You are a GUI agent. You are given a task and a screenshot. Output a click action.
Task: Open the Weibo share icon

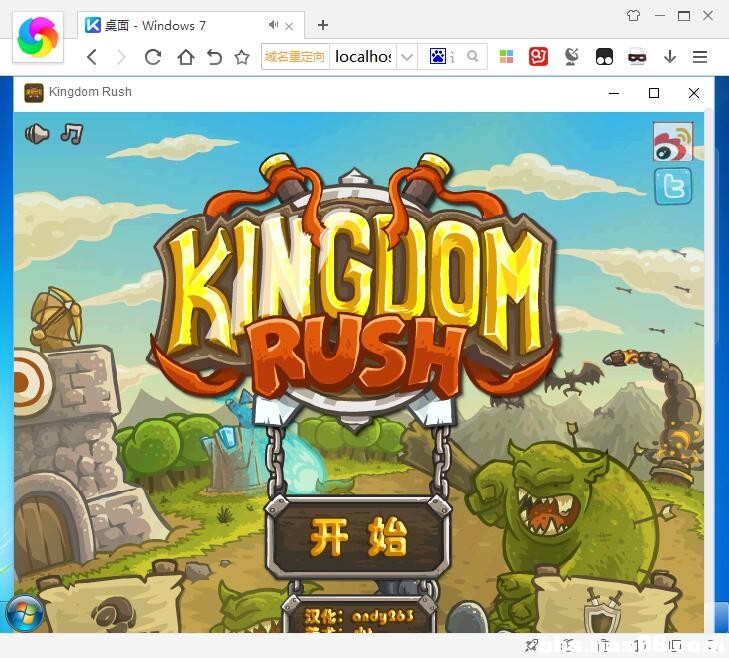pos(673,142)
